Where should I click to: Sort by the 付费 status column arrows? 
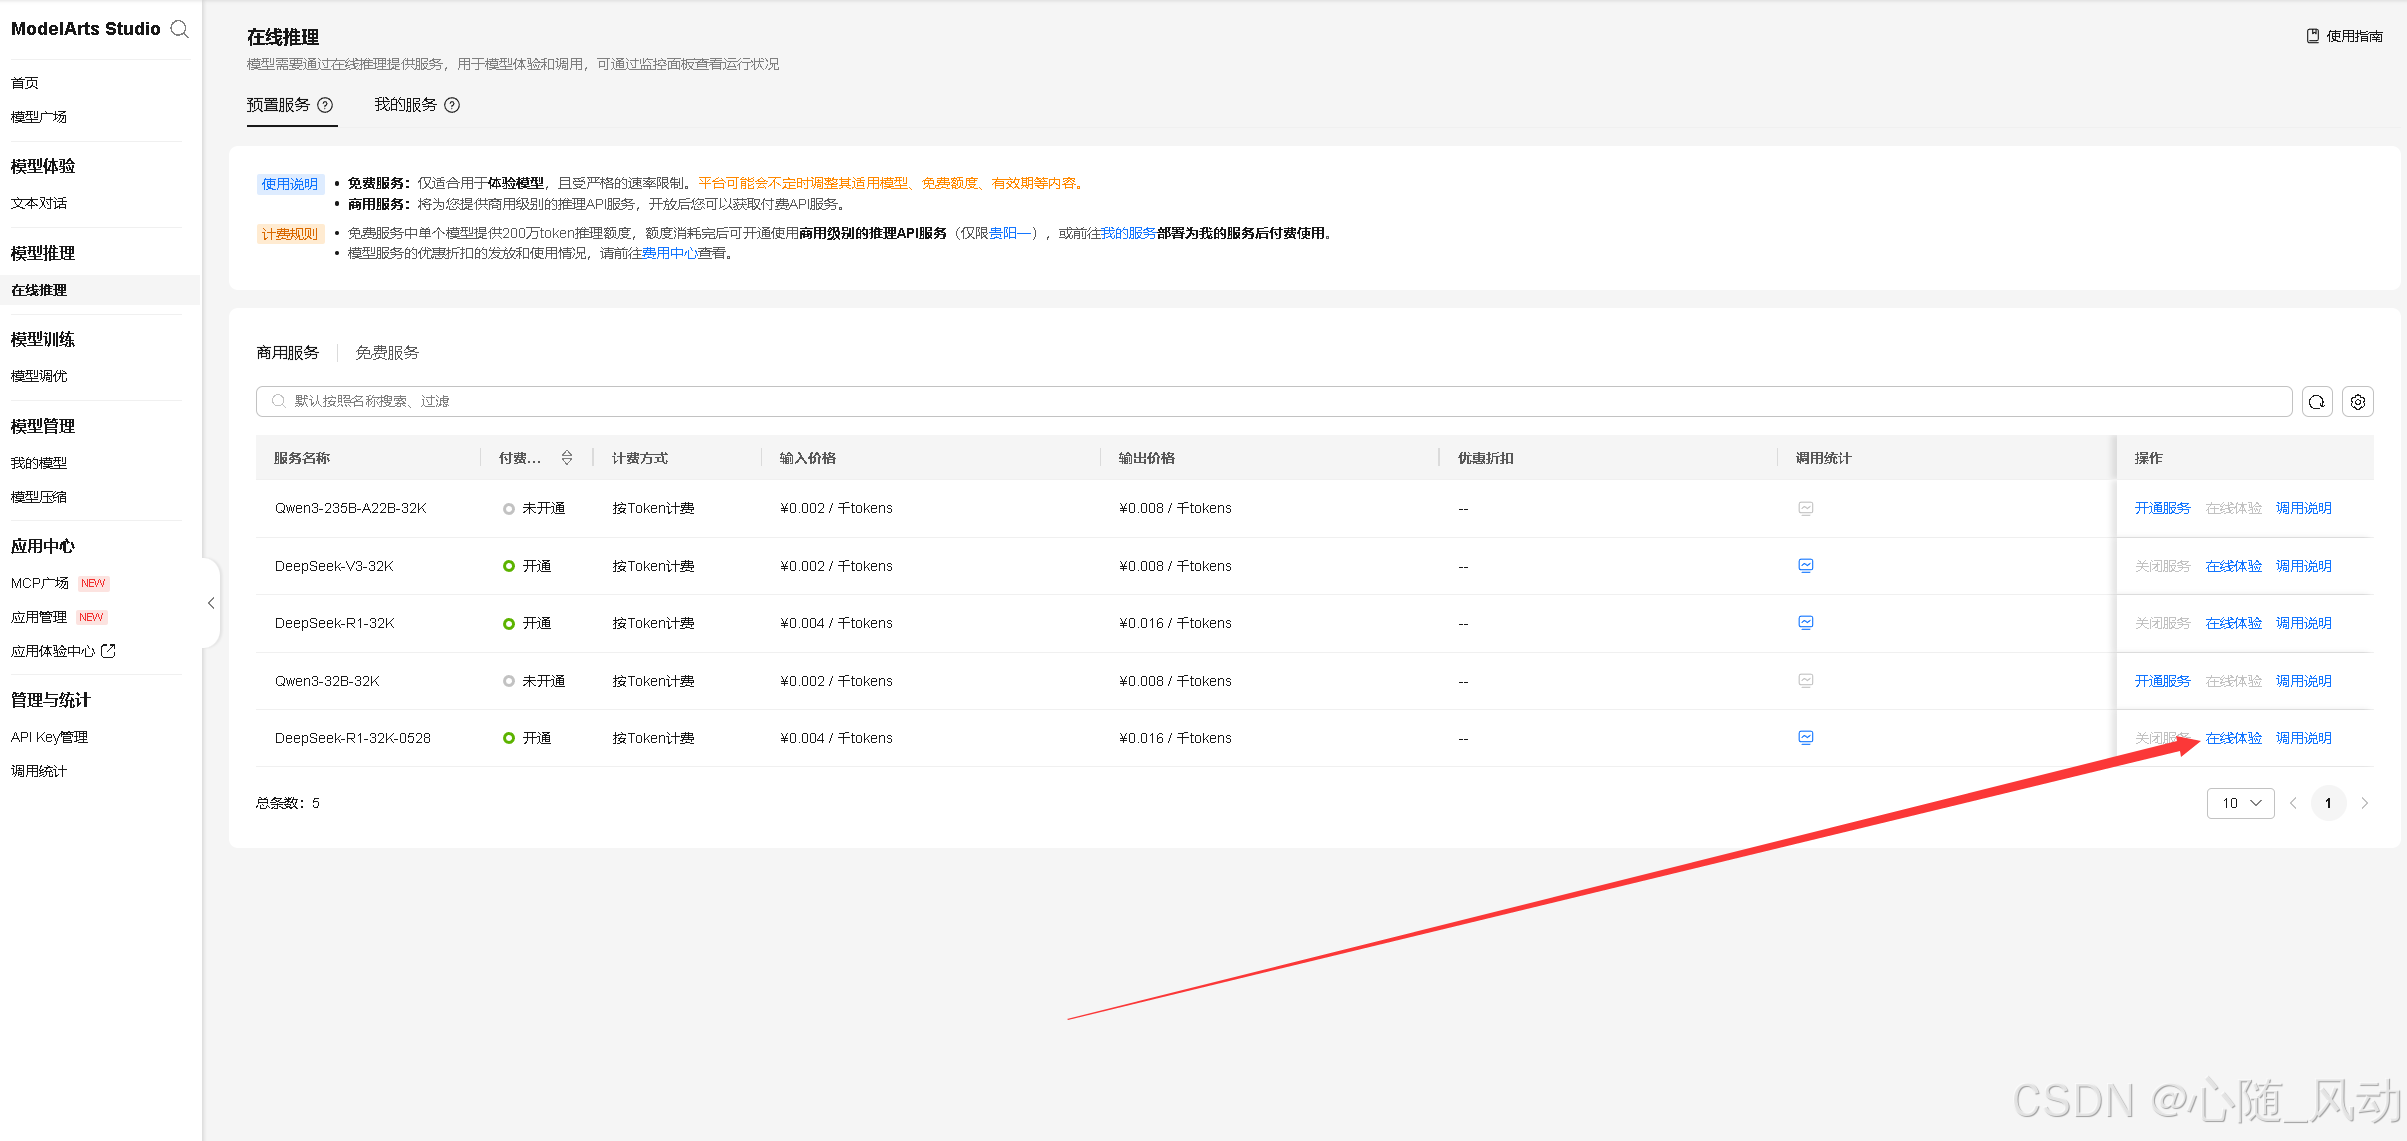coord(567,458)
